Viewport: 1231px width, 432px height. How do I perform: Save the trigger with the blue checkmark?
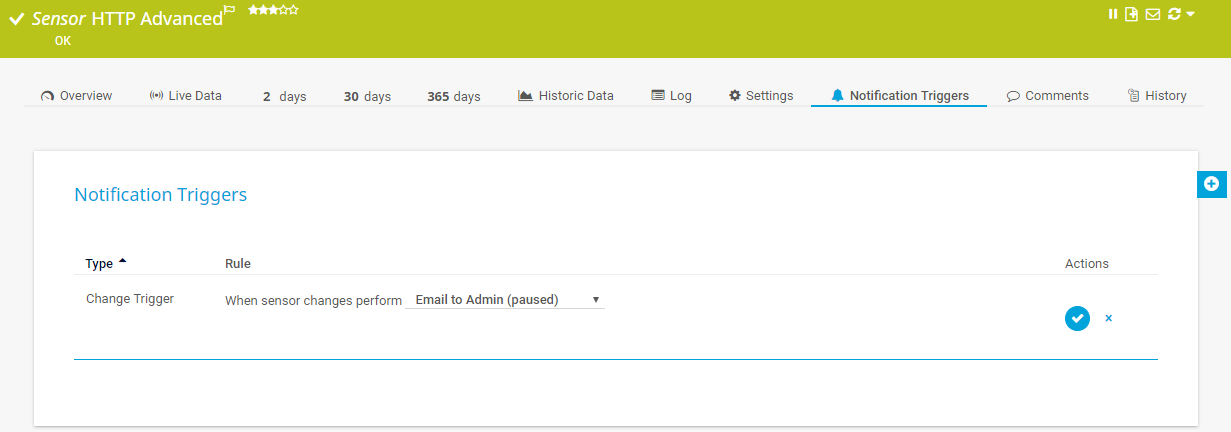tap(1077, 318)
